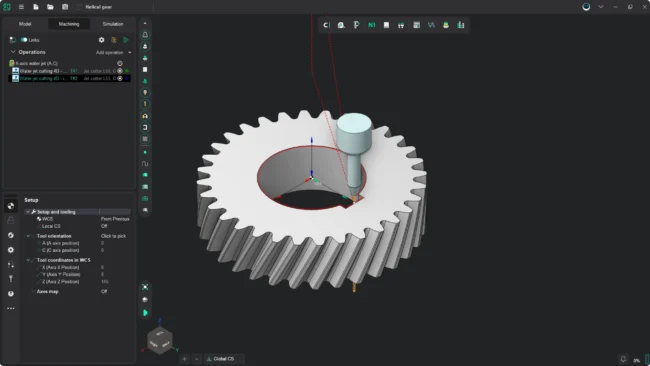Open the gear settings icon beside Links
This screenshot has height=366, width=650.
(102, 40)
